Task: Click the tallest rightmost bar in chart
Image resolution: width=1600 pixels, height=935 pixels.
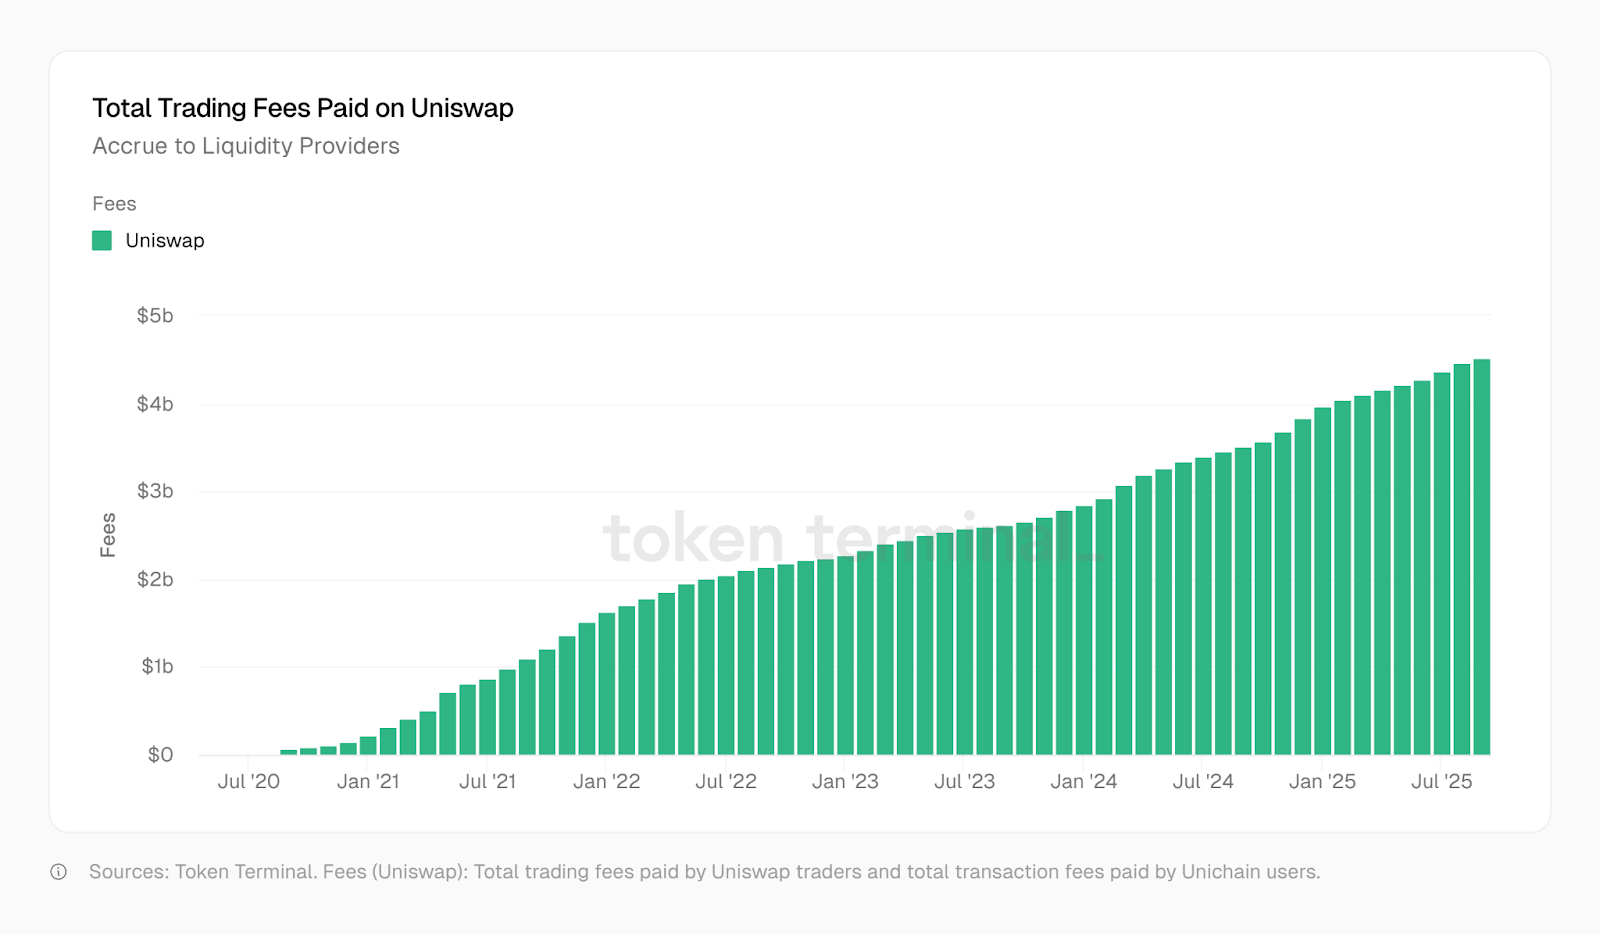Action: coord(1481,560)
